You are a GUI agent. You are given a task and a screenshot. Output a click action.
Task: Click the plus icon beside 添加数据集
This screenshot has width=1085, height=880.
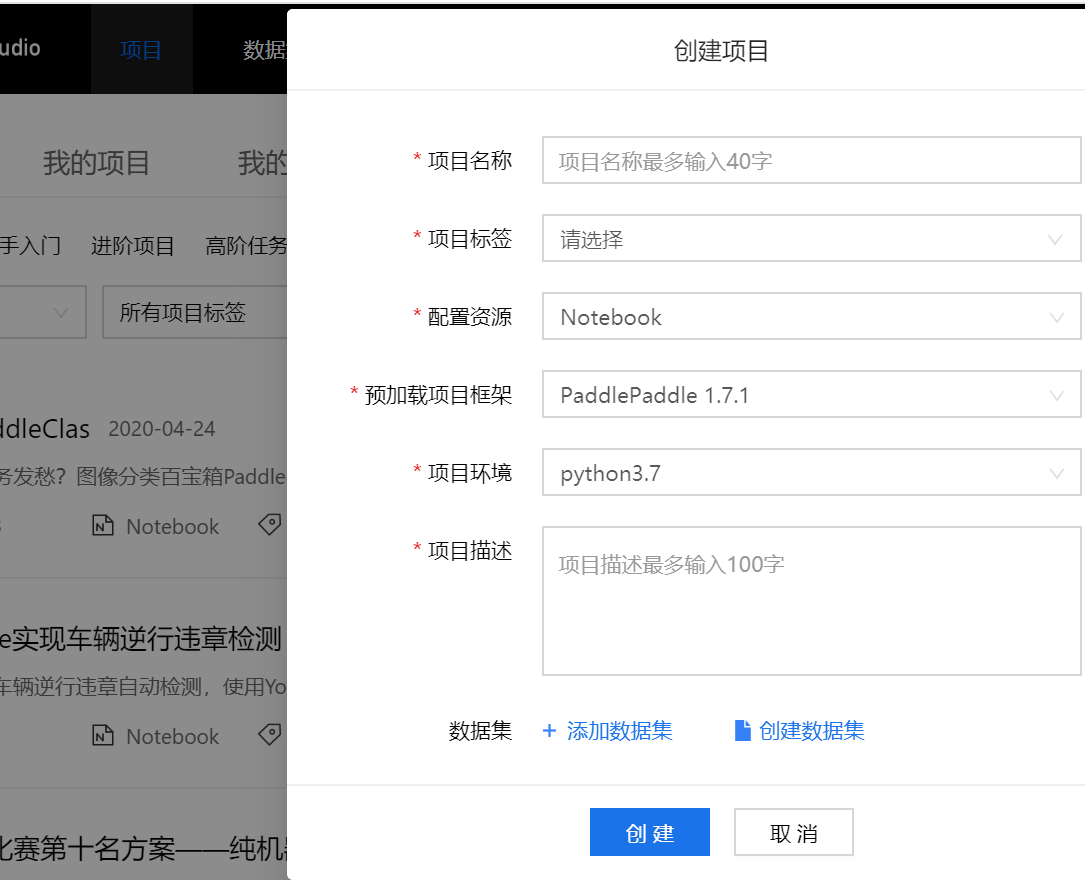coord(548,731)
